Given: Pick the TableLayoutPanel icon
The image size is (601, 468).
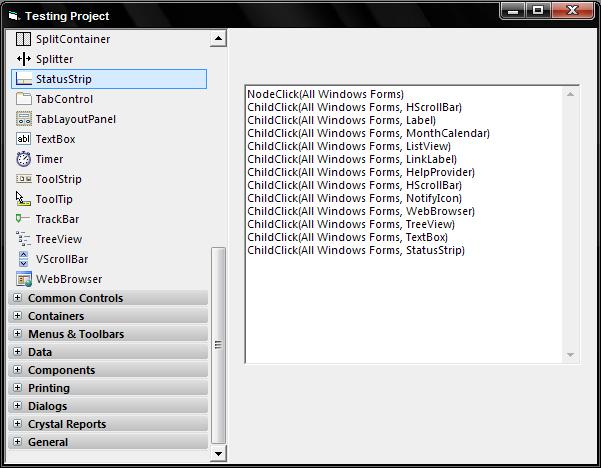Looking at the screenshot, I should tap(24, 119).
